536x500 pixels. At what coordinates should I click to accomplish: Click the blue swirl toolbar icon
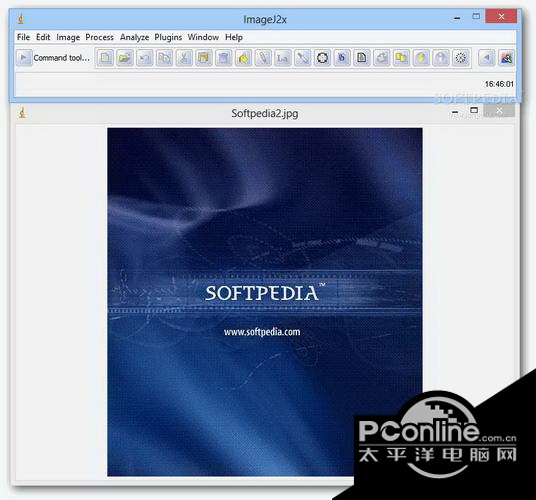[342, 58]
